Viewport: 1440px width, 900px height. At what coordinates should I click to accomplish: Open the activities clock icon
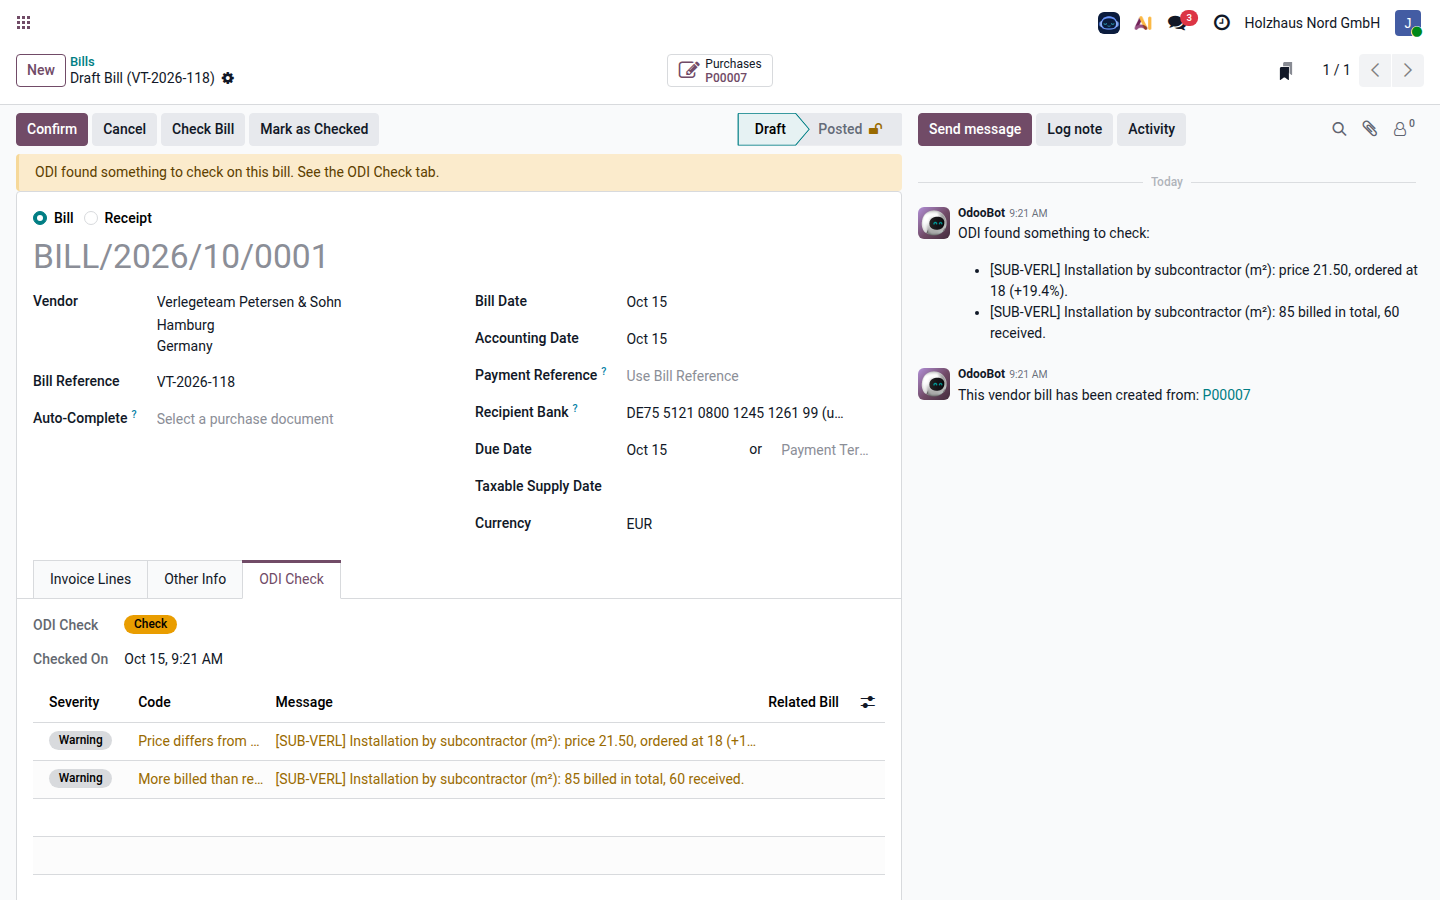[x=1221, y=22]
